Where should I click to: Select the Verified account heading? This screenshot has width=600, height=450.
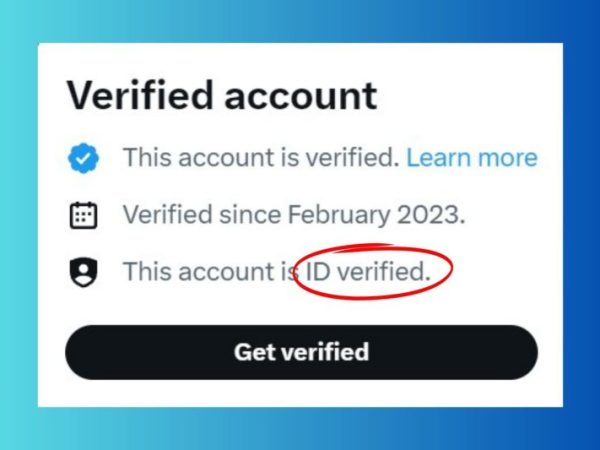[x=222, y=95]
